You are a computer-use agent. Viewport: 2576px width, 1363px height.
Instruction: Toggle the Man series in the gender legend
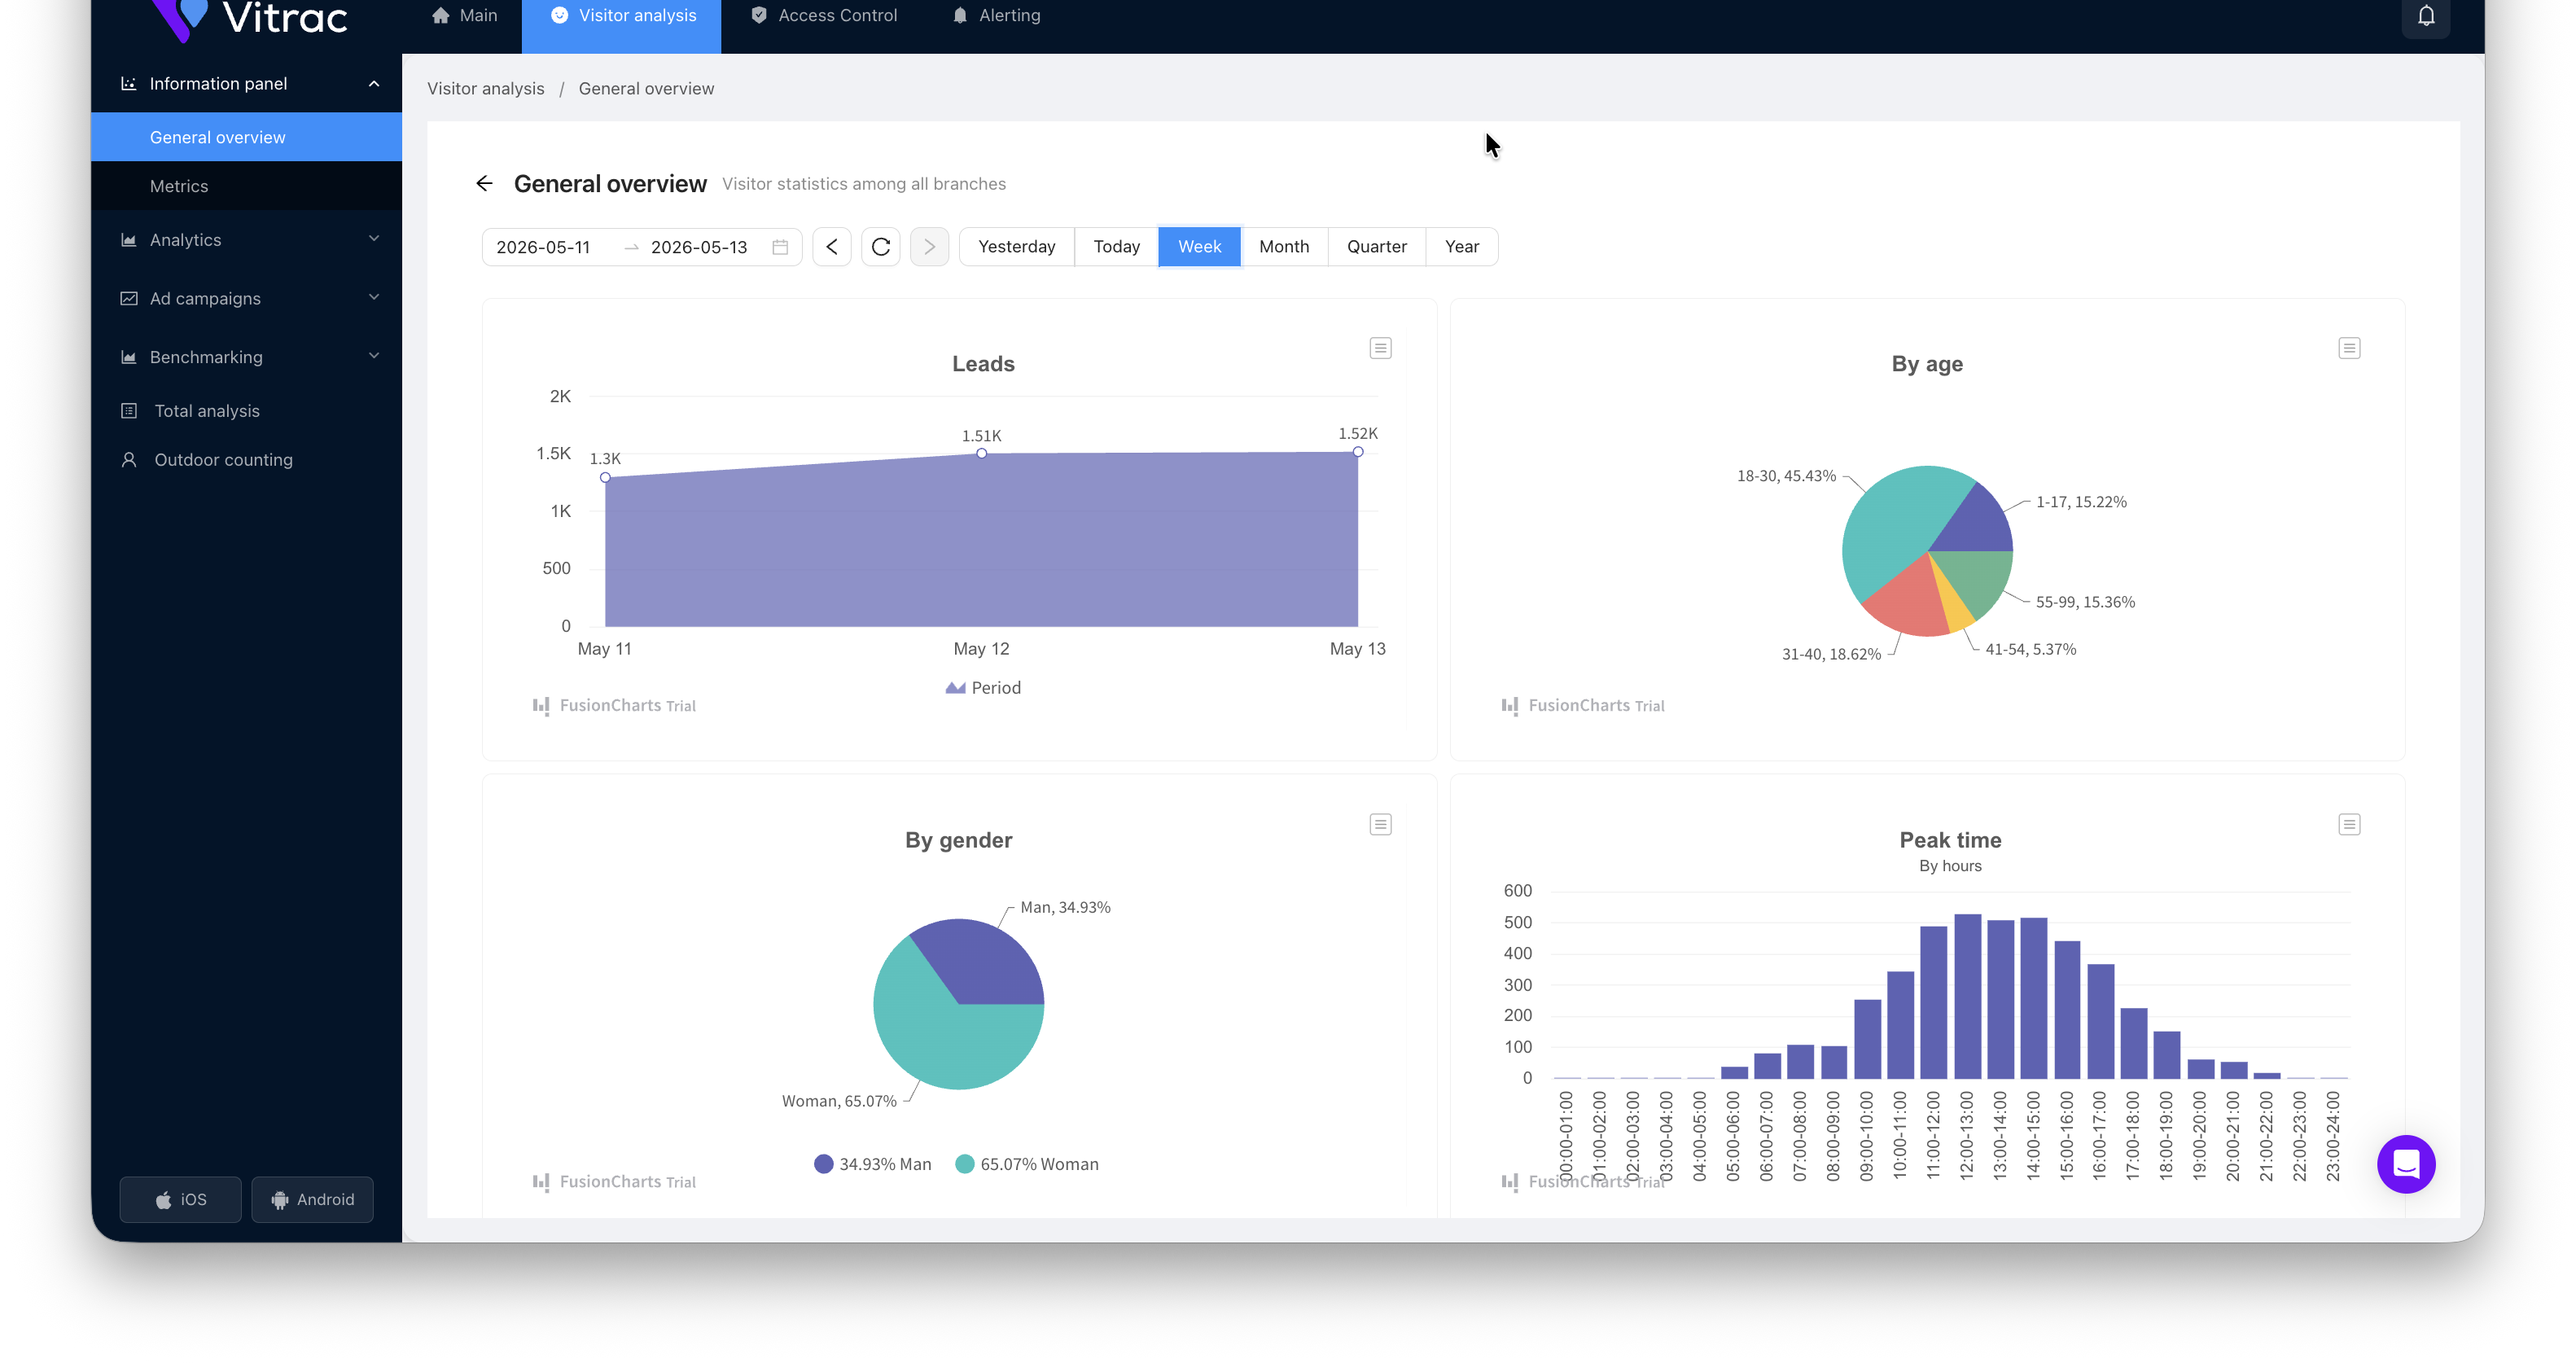pos(873,1164)
